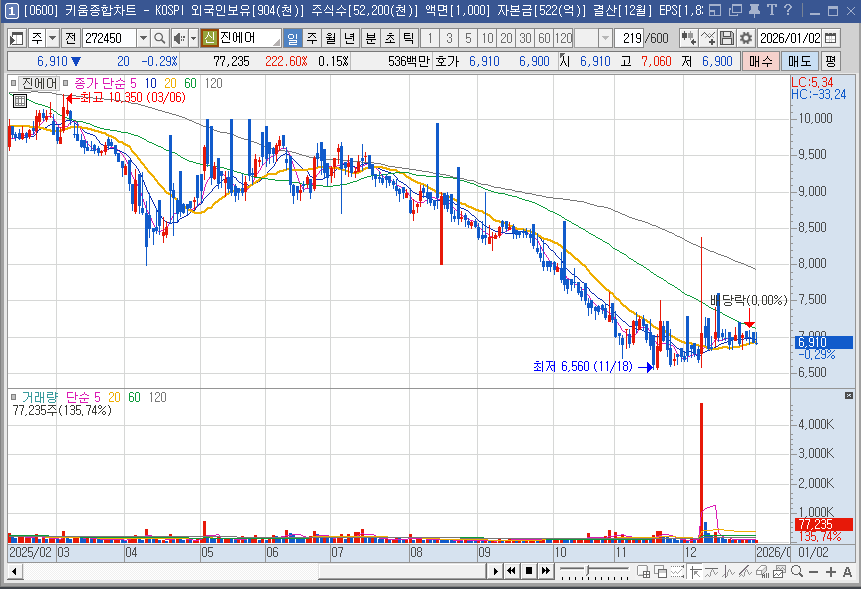861x589 pixels.
Task: Click the add indicator candlestick icon
Action: coord(688,38)
